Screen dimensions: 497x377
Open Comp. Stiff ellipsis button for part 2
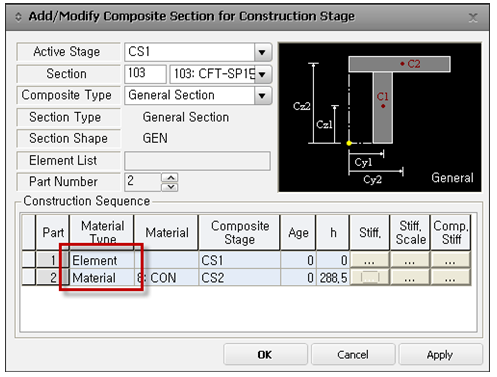(x=450, y=277)
